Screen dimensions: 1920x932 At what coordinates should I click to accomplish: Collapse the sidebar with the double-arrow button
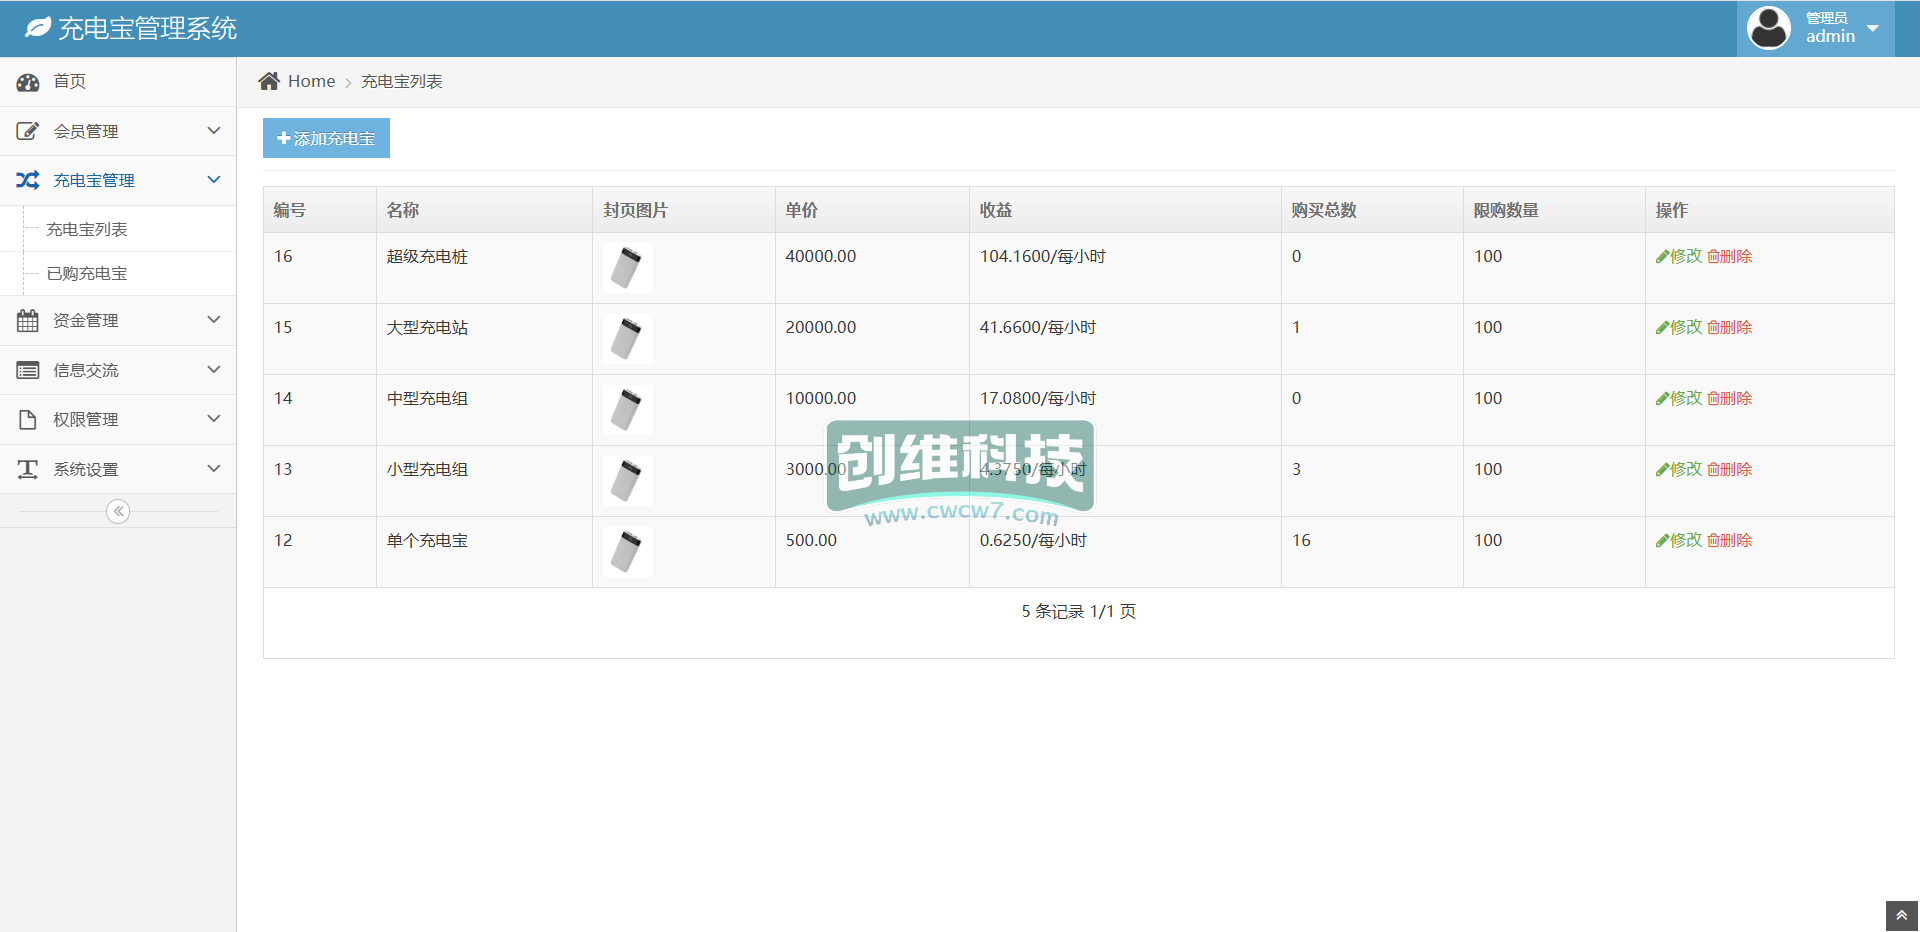click(x=118, y=511)
